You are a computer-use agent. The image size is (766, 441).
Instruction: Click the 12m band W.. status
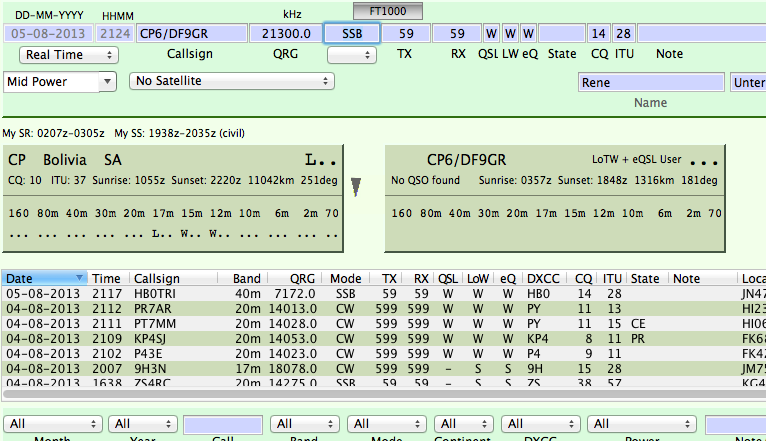[x=219, y=234]
